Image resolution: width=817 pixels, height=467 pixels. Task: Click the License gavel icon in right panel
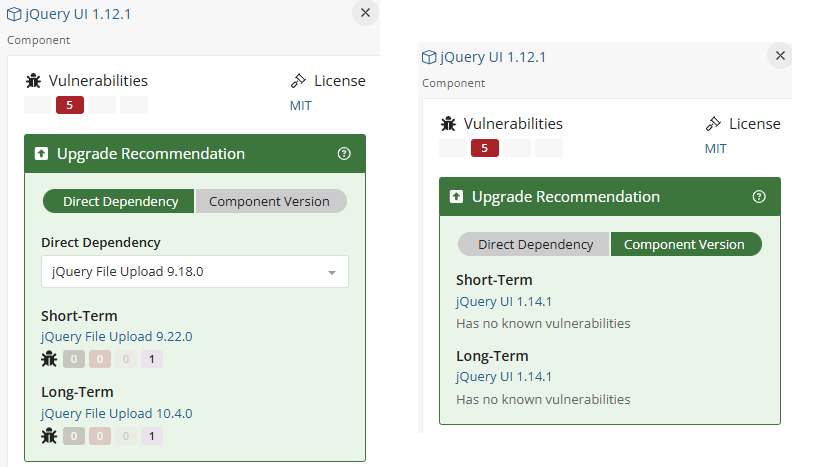[x=713, y=124]
